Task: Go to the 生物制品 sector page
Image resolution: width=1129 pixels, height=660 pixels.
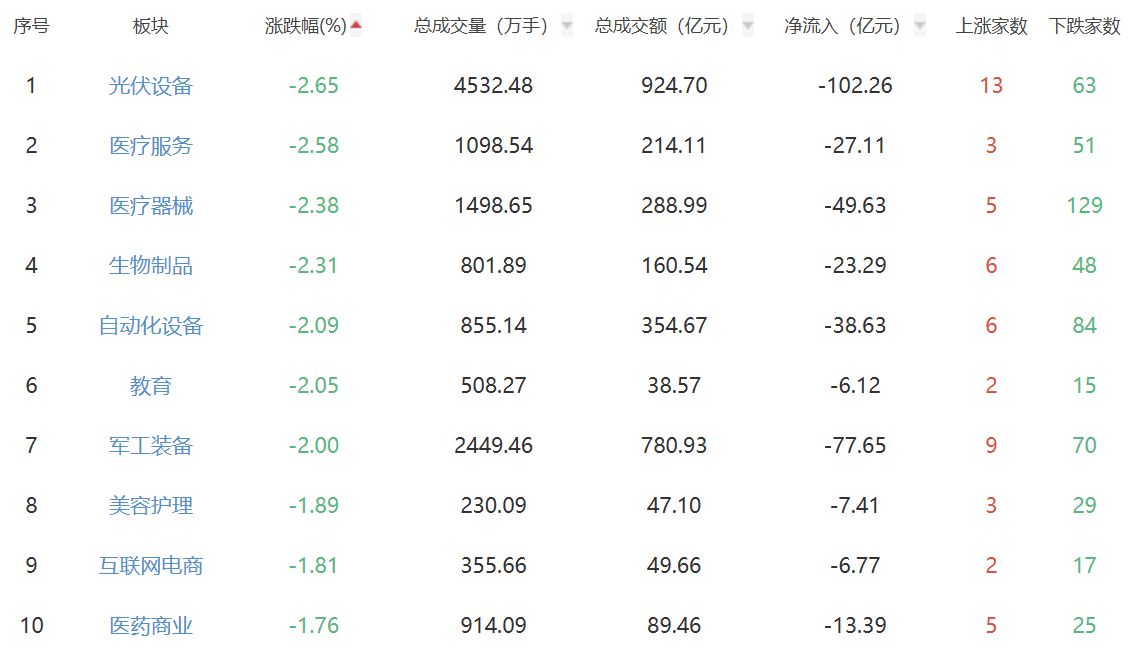Action: [150, 266]
